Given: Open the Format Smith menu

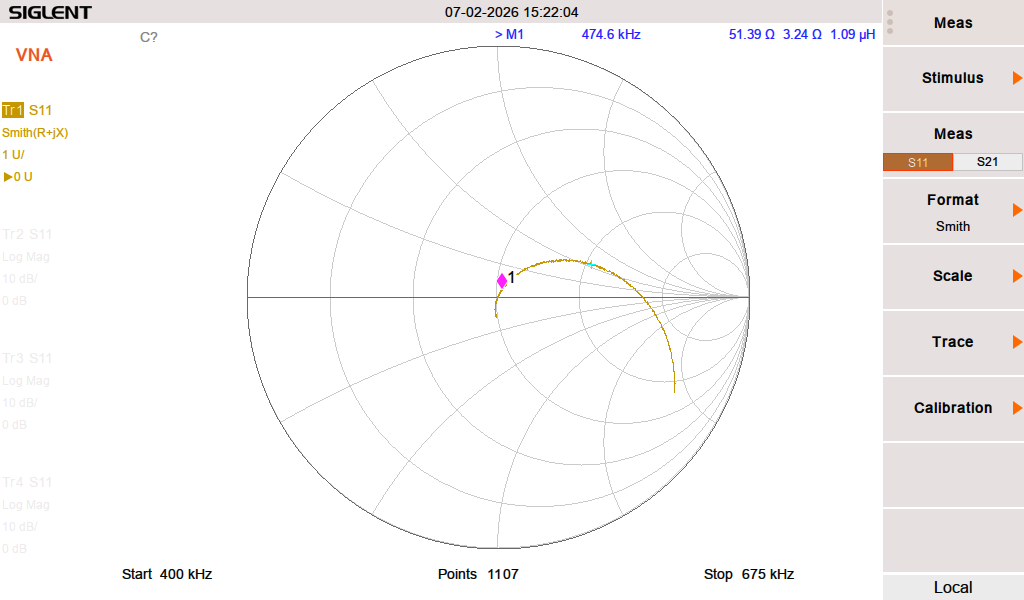Looking at the screenshot, I should (953, 212).
